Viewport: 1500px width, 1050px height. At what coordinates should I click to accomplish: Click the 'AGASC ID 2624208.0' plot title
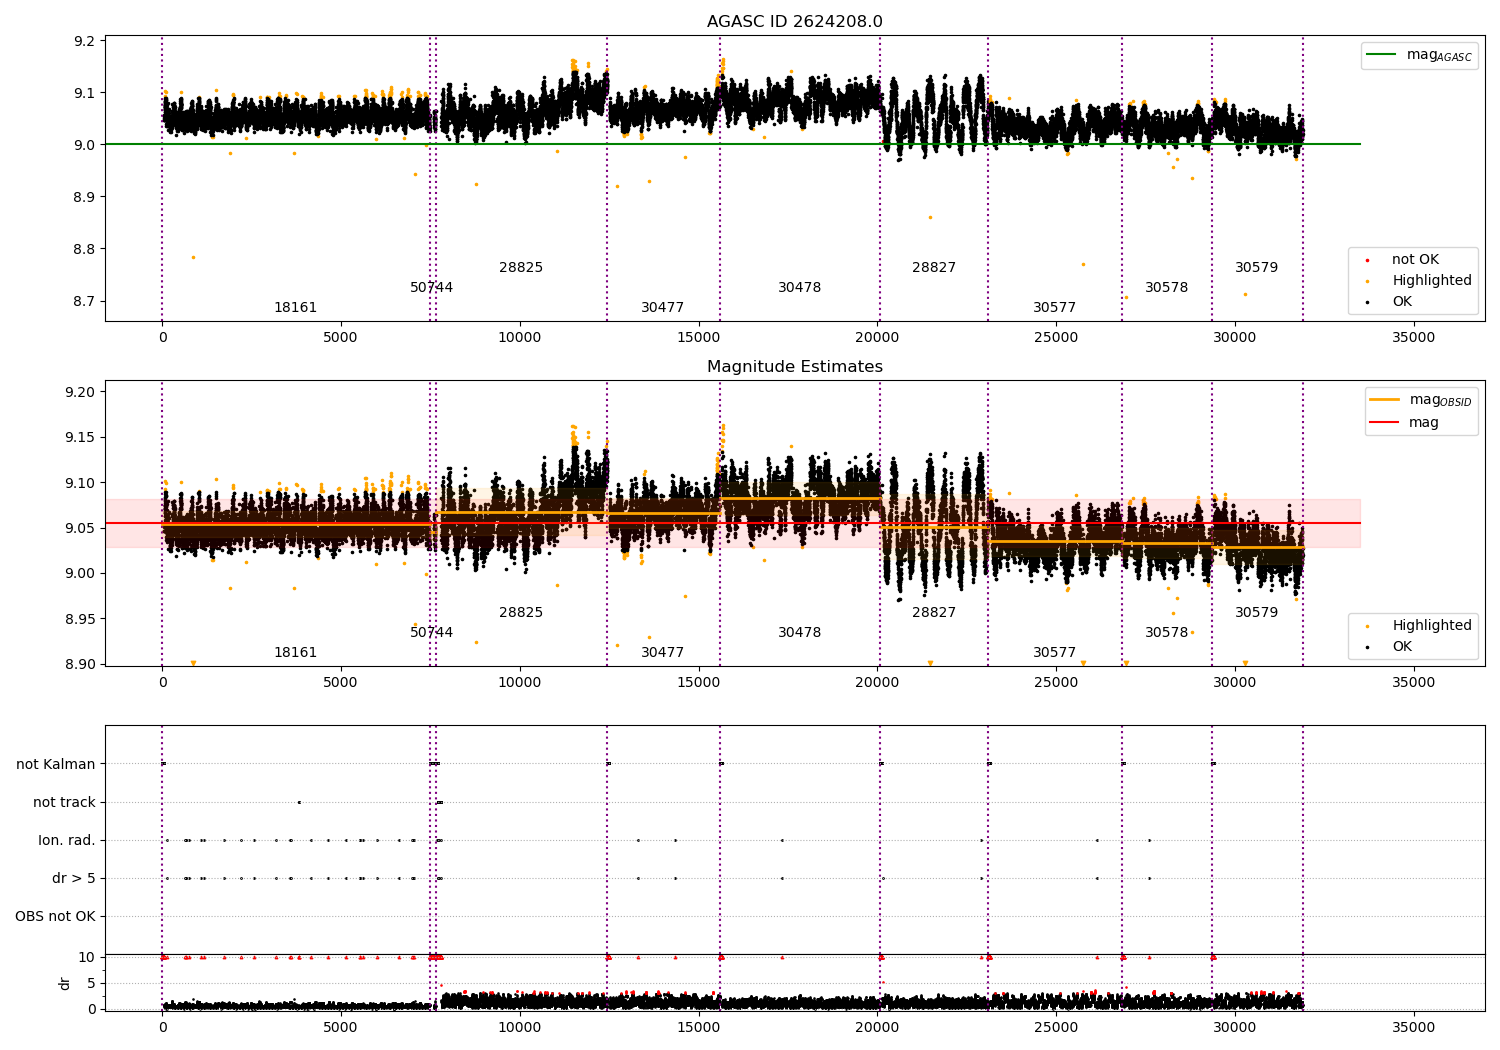pyautogui.click(x=794, y=22)
